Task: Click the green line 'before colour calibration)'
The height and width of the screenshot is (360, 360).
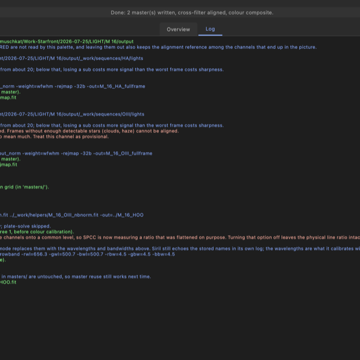Action: [x=37, y=232]
